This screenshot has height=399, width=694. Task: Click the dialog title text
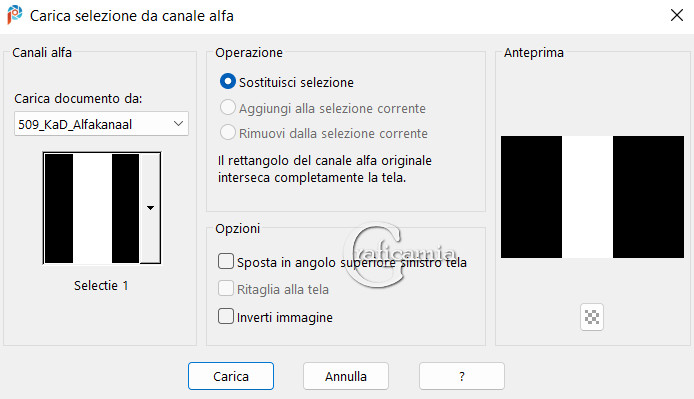tap(131, 16)
